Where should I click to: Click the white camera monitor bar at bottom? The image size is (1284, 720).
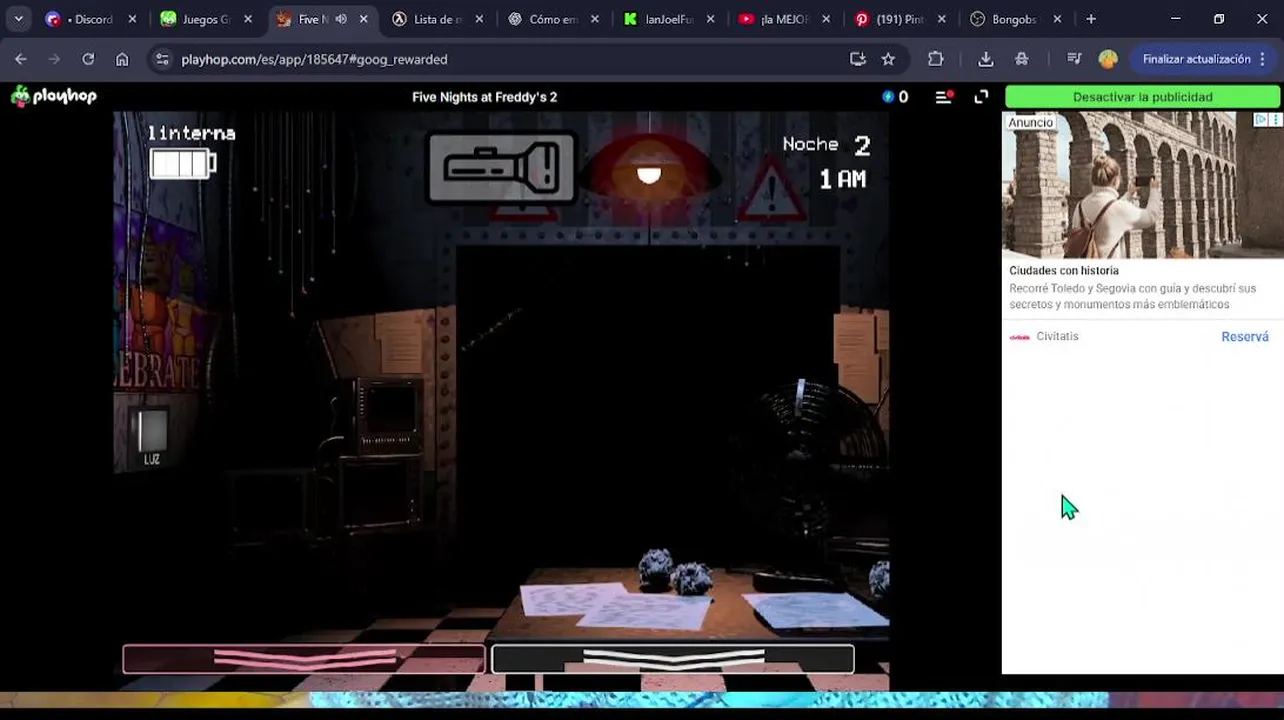[673, 659]
